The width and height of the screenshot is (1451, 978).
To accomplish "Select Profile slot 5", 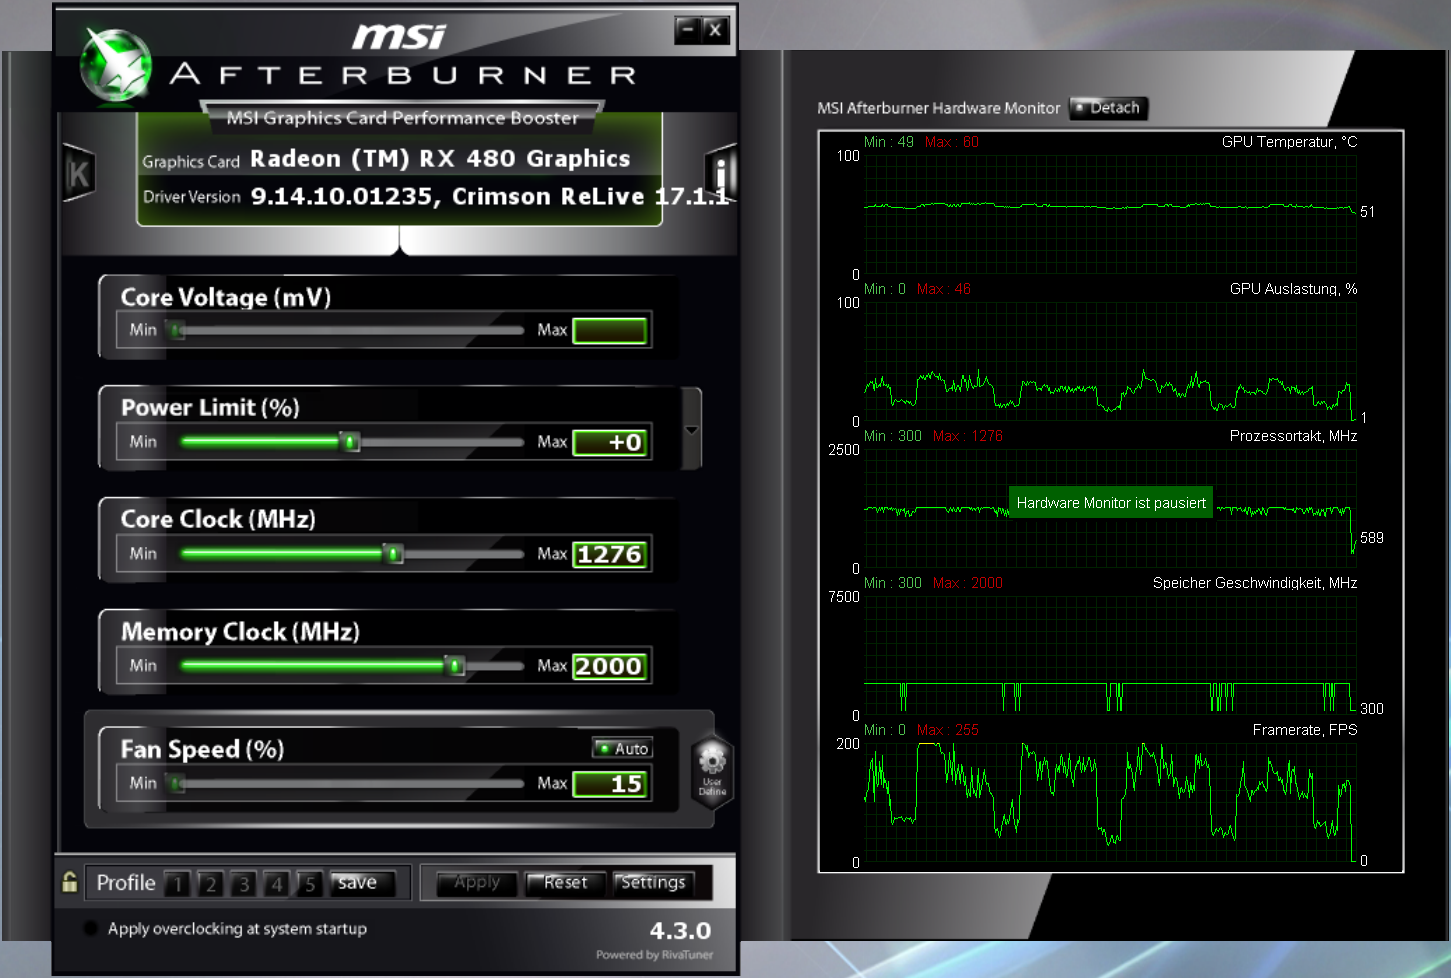I will (309, 884).
